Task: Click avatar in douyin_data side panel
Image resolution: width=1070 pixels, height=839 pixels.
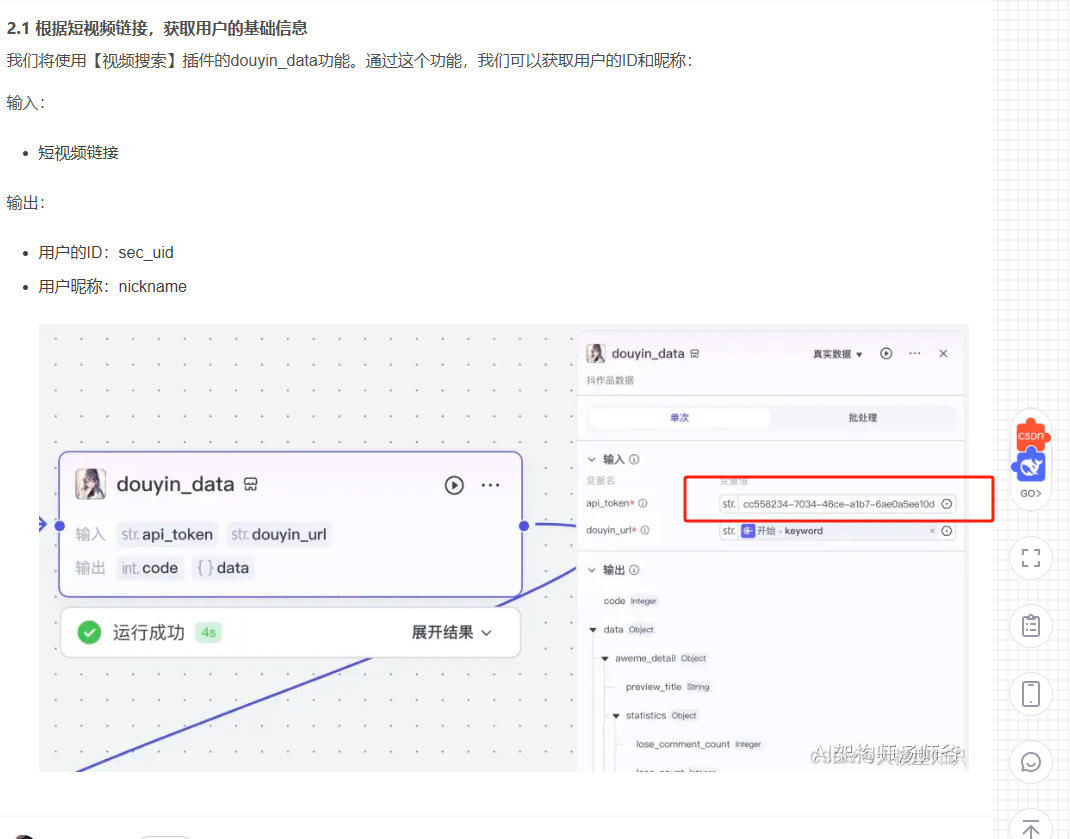Action: click(596, 353)
